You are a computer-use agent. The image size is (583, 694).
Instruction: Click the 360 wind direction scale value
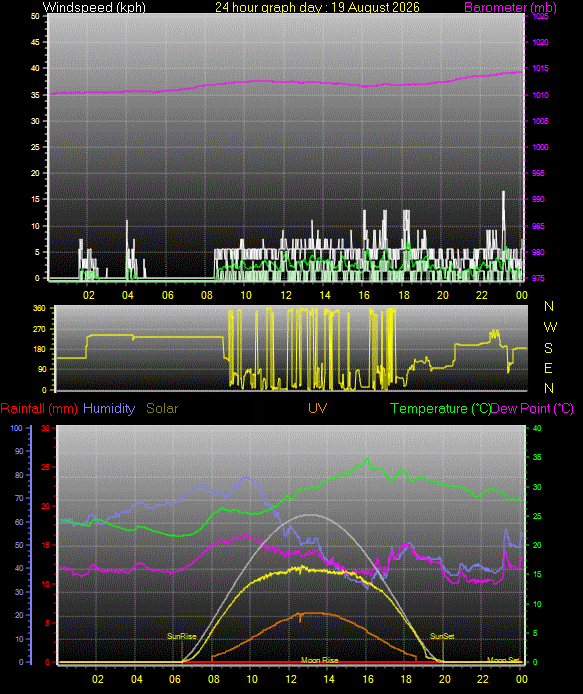tap(39, 308)
